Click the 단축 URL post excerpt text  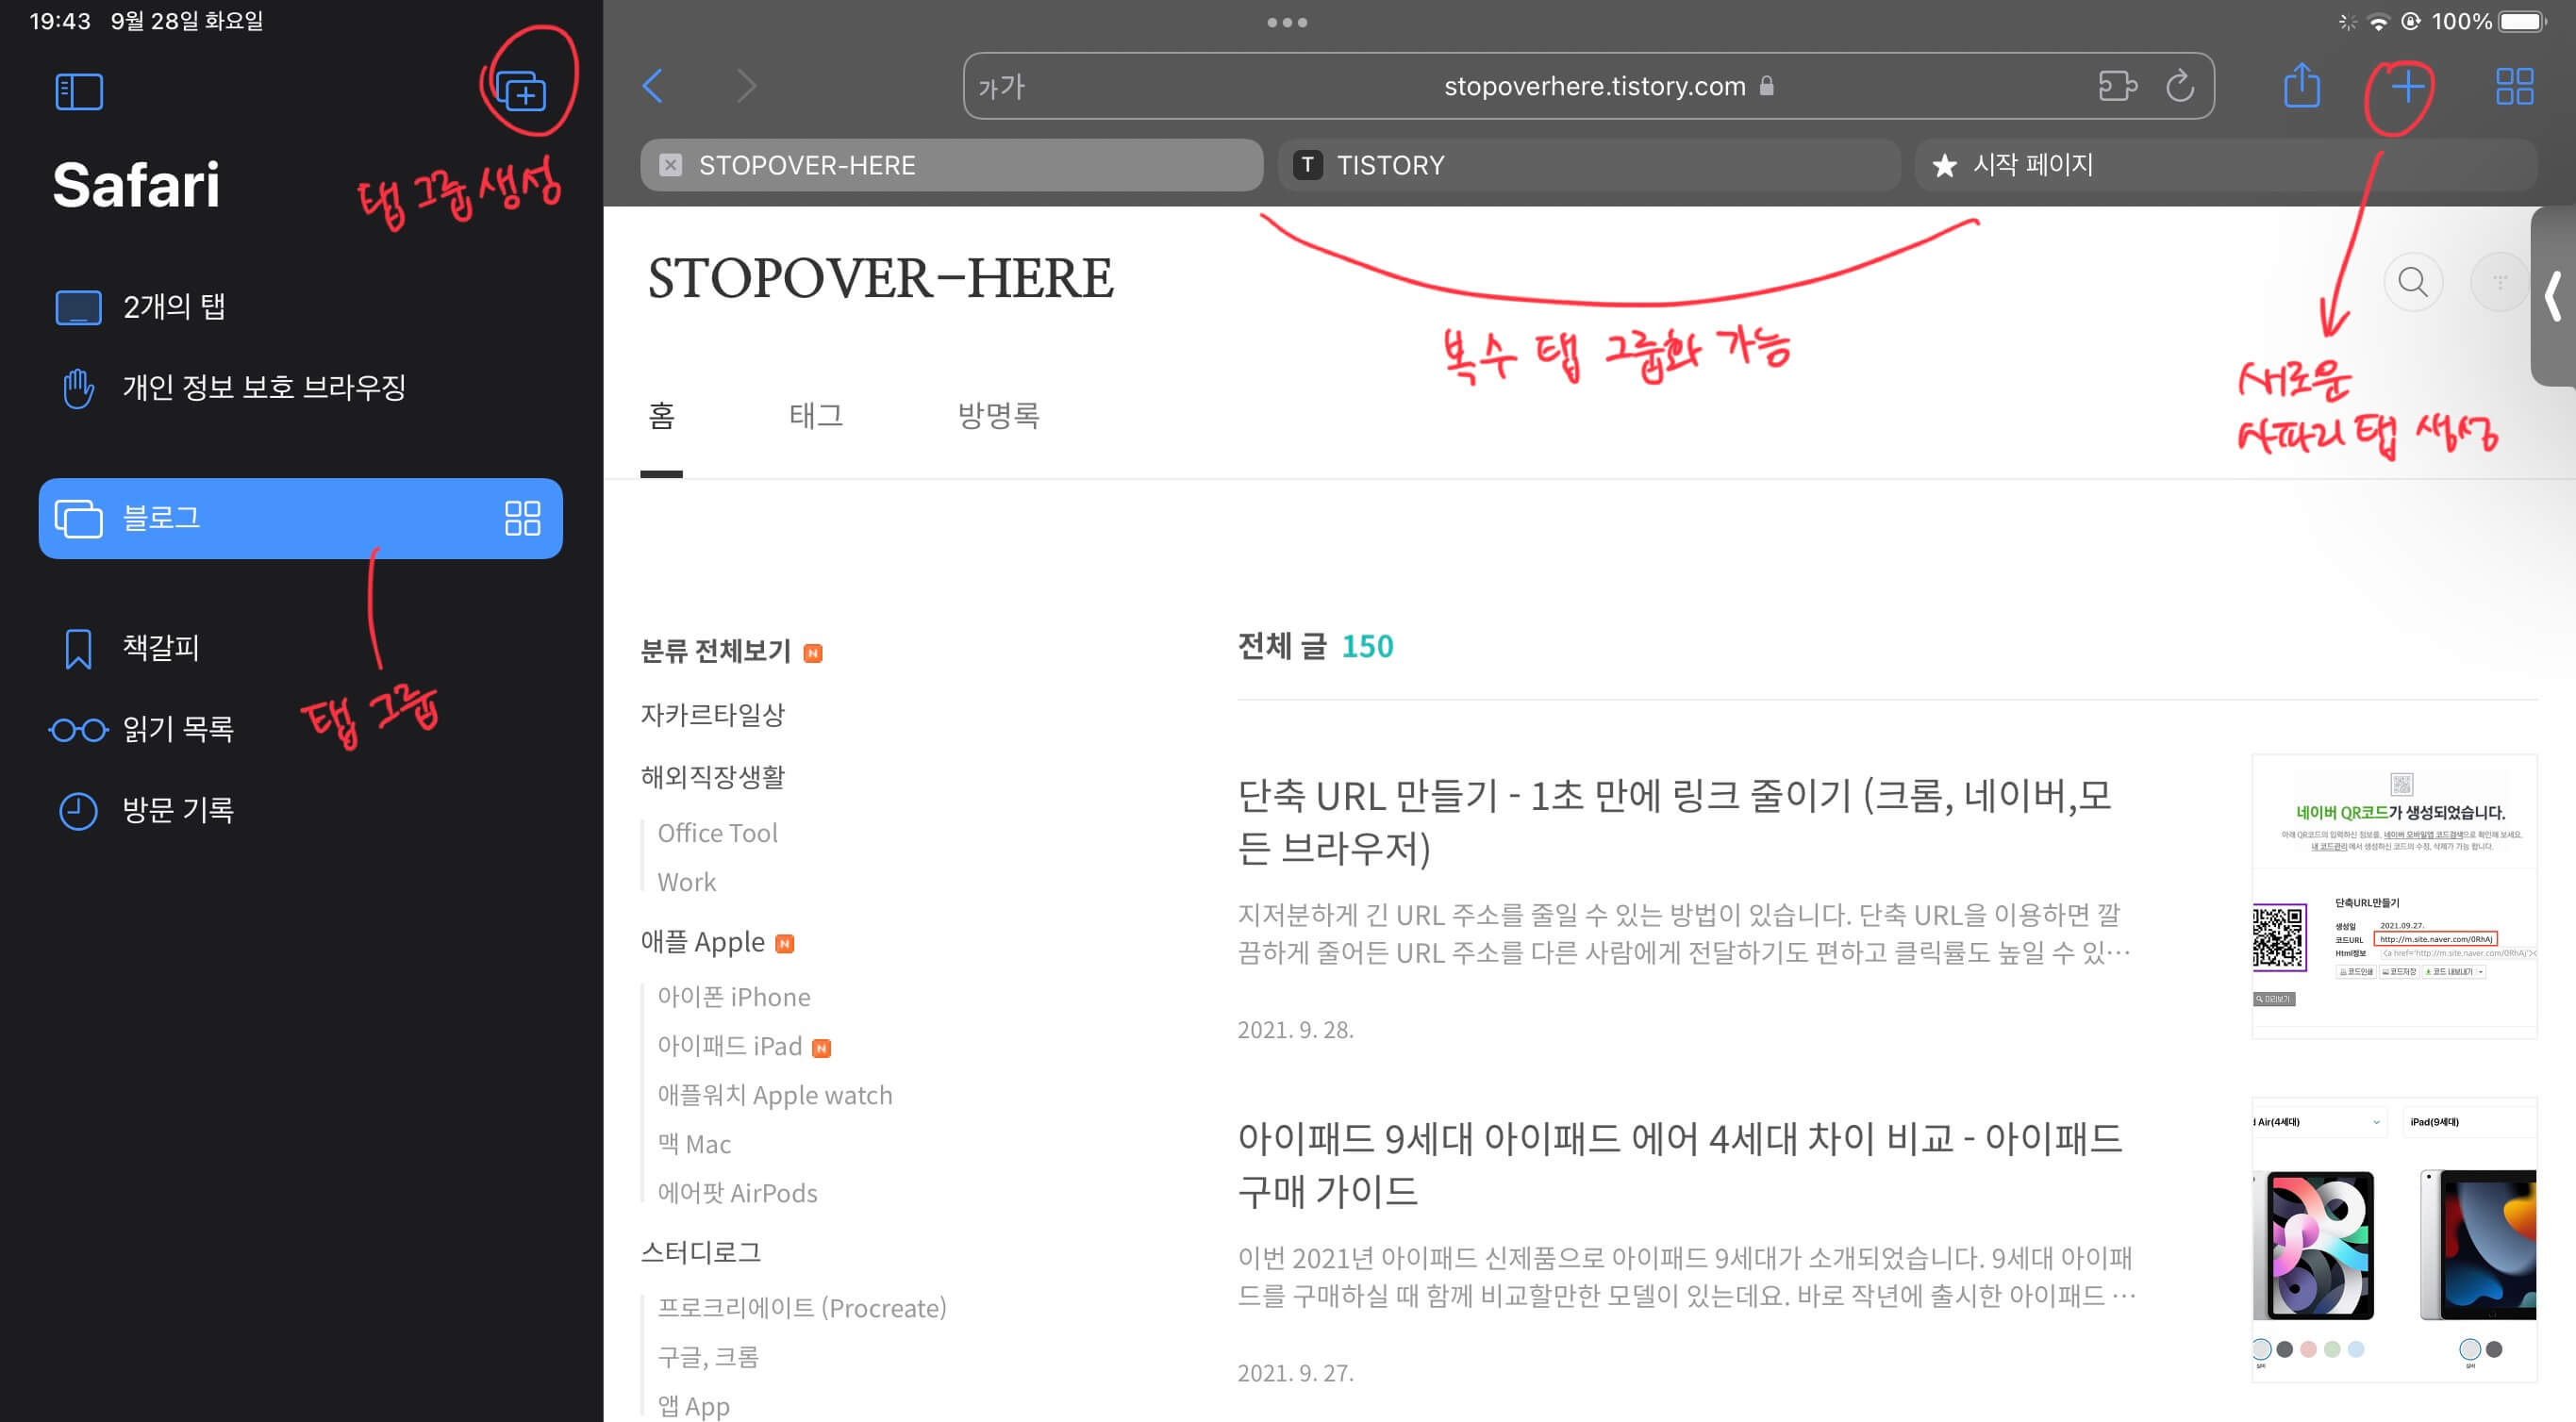(x=1684, y=934)
